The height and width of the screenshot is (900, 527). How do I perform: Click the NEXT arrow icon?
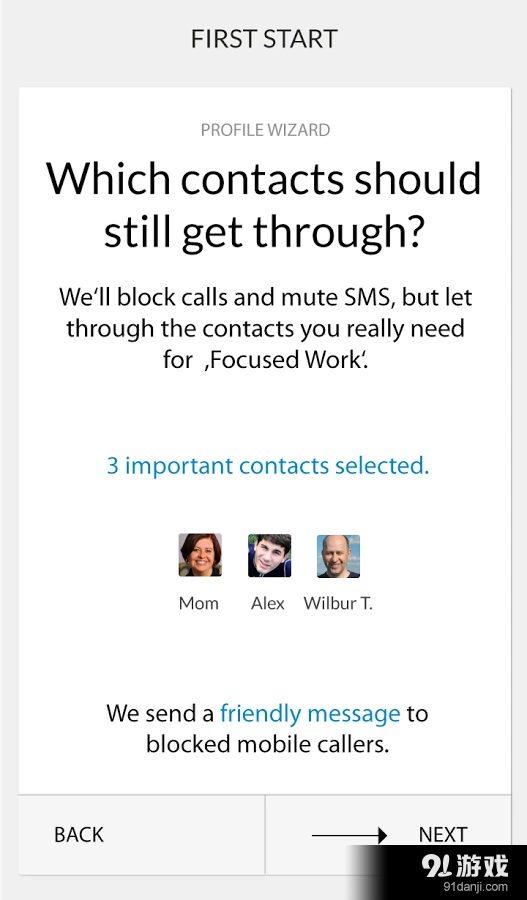click(350, 835)
